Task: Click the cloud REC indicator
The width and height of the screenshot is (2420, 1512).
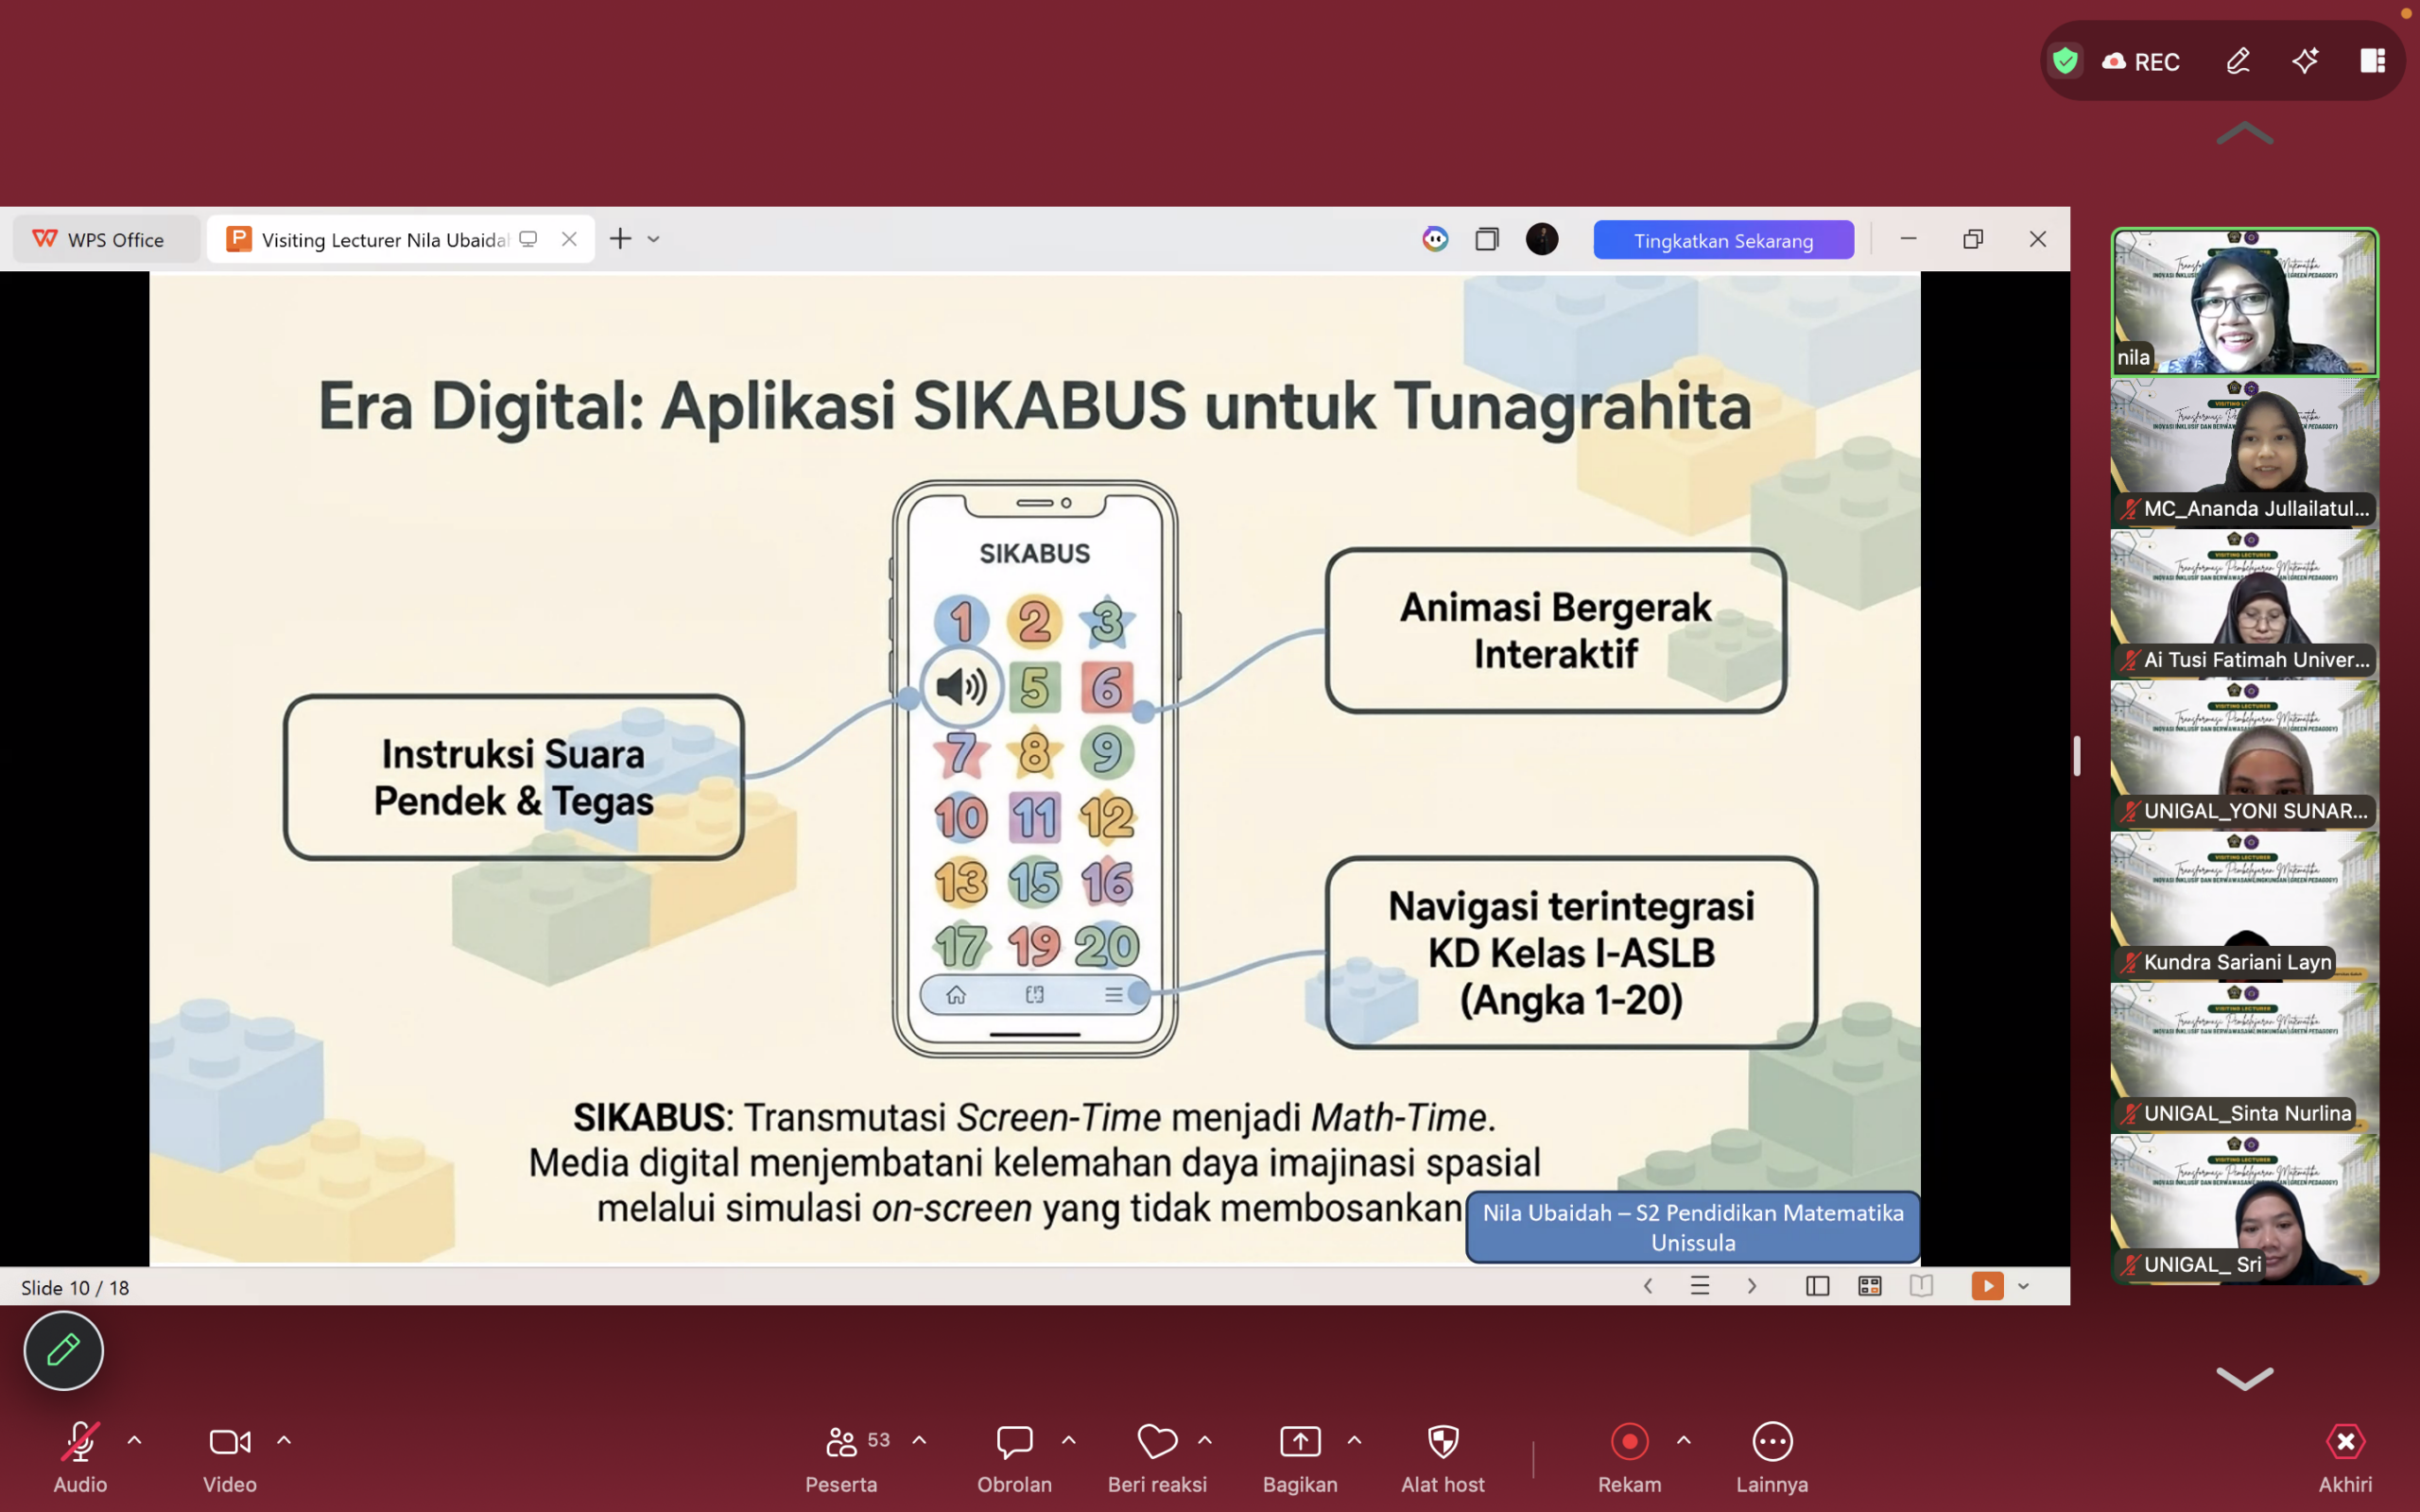Action: tap(2141, 62)
